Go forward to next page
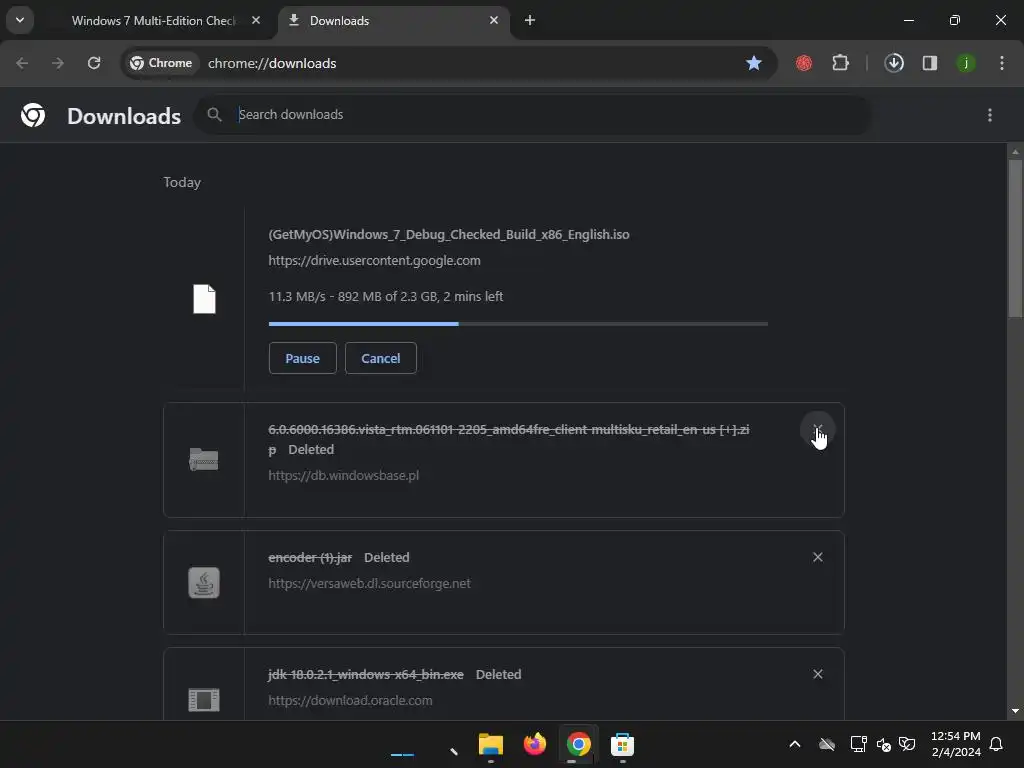1024x768 pixels. tap(58, 63)
